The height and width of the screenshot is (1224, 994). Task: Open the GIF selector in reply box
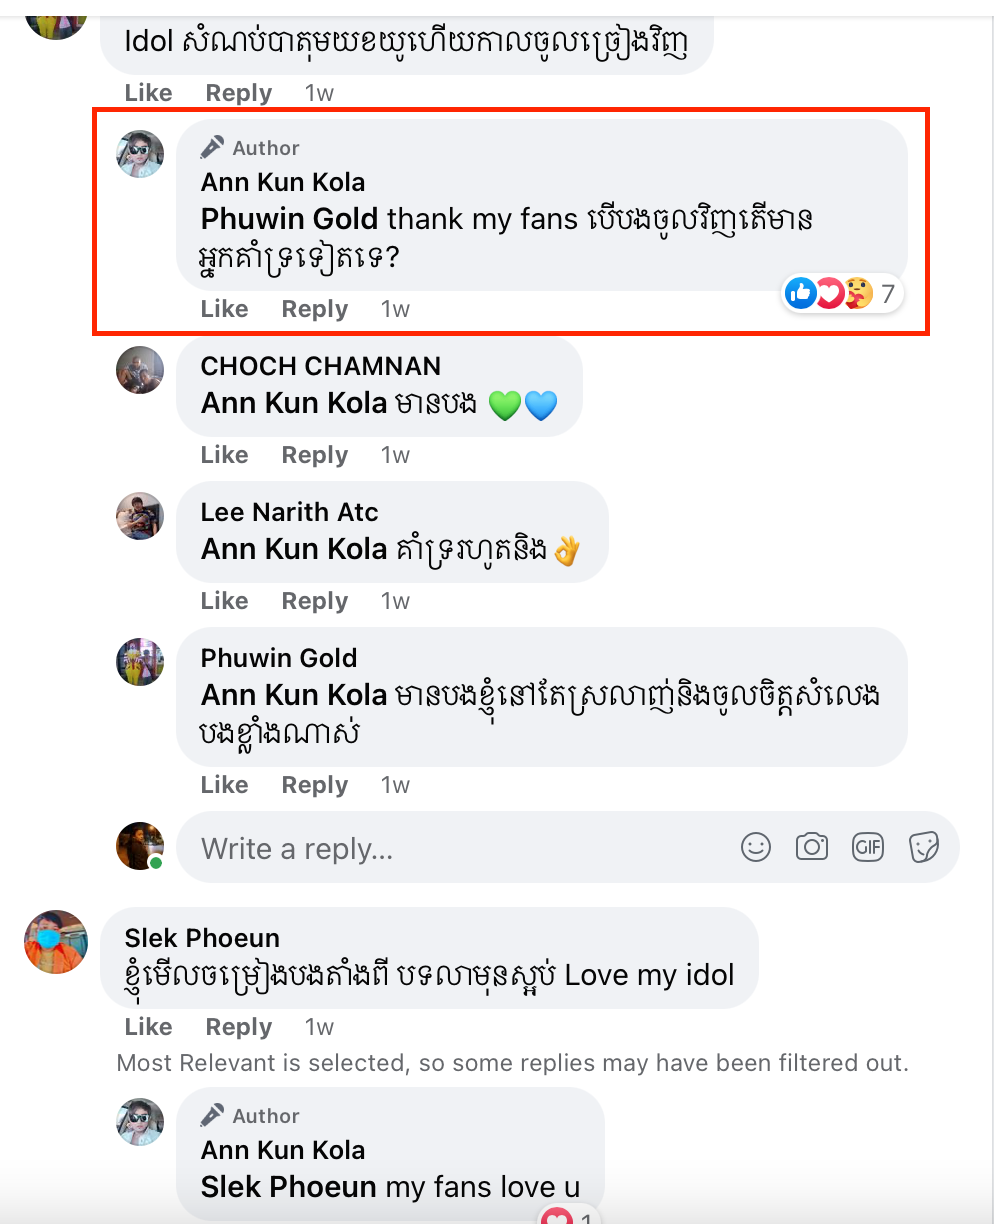(x=868, y=848)
